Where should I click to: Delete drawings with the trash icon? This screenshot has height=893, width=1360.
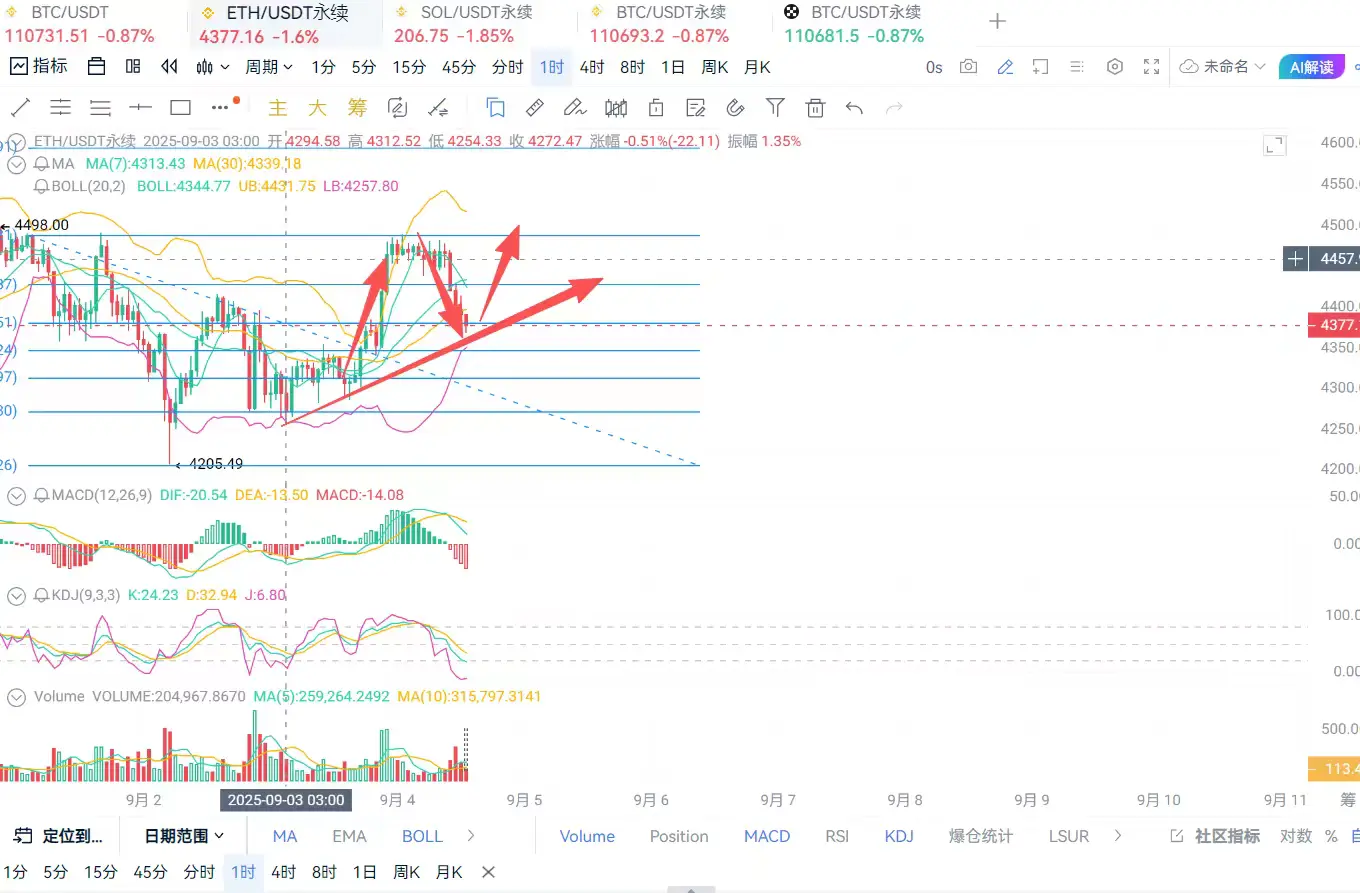pos(815,107)
